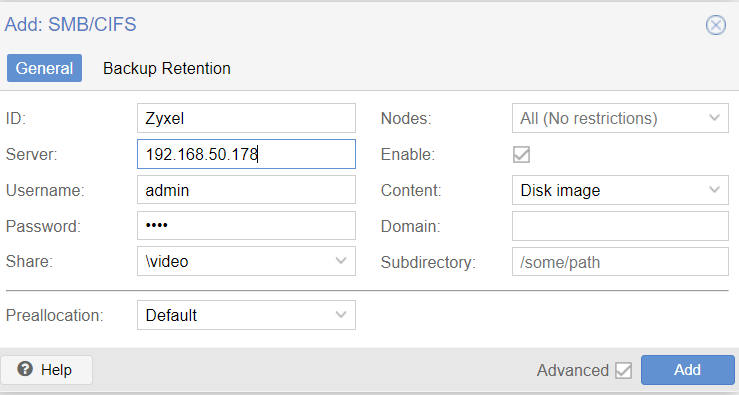Switch to the Backup Retention tab
The height and width of the screenshot is (395, 739).
167,68
